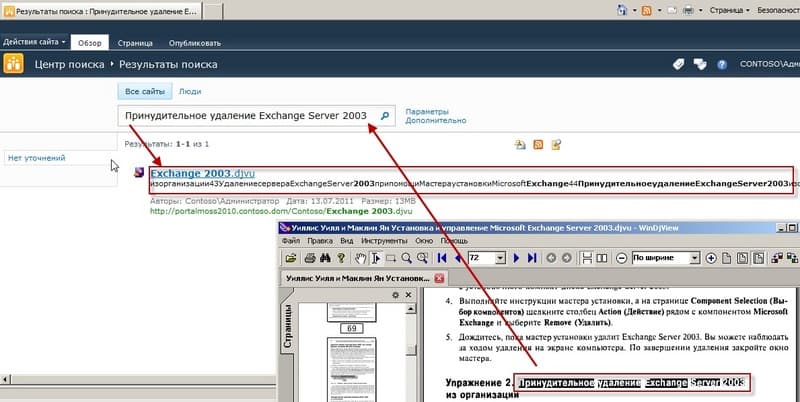
Task: Select the Люди search scope tab
Action: tap(190, 92)
